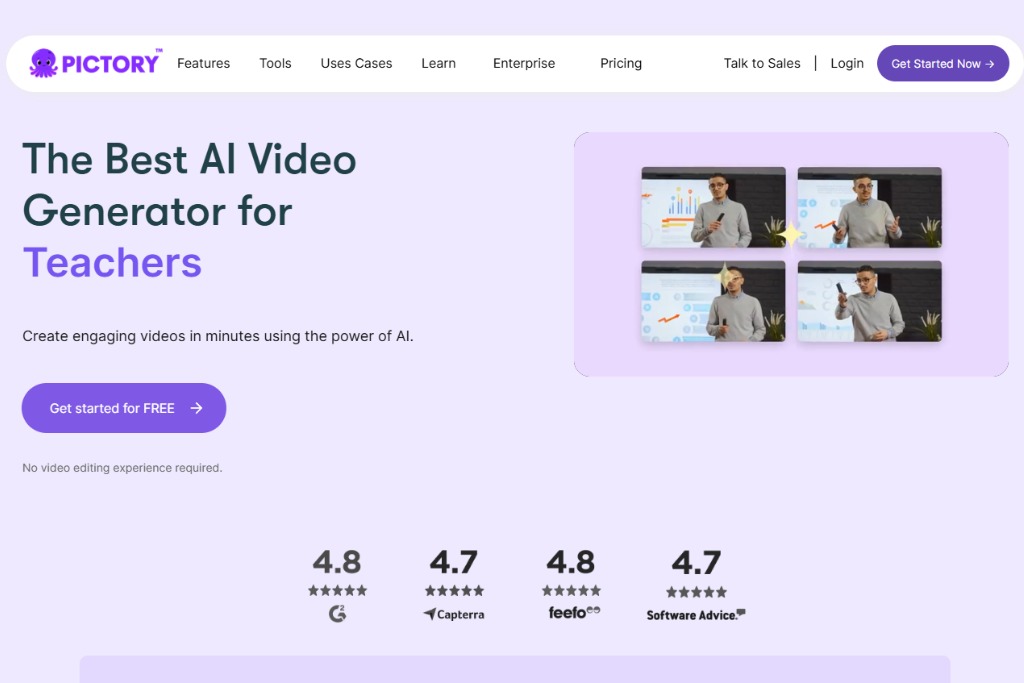The height and width of the screenshot is (683, 1024).
Task: Expand the Uses Cases menu
Action: pos(356,63)
